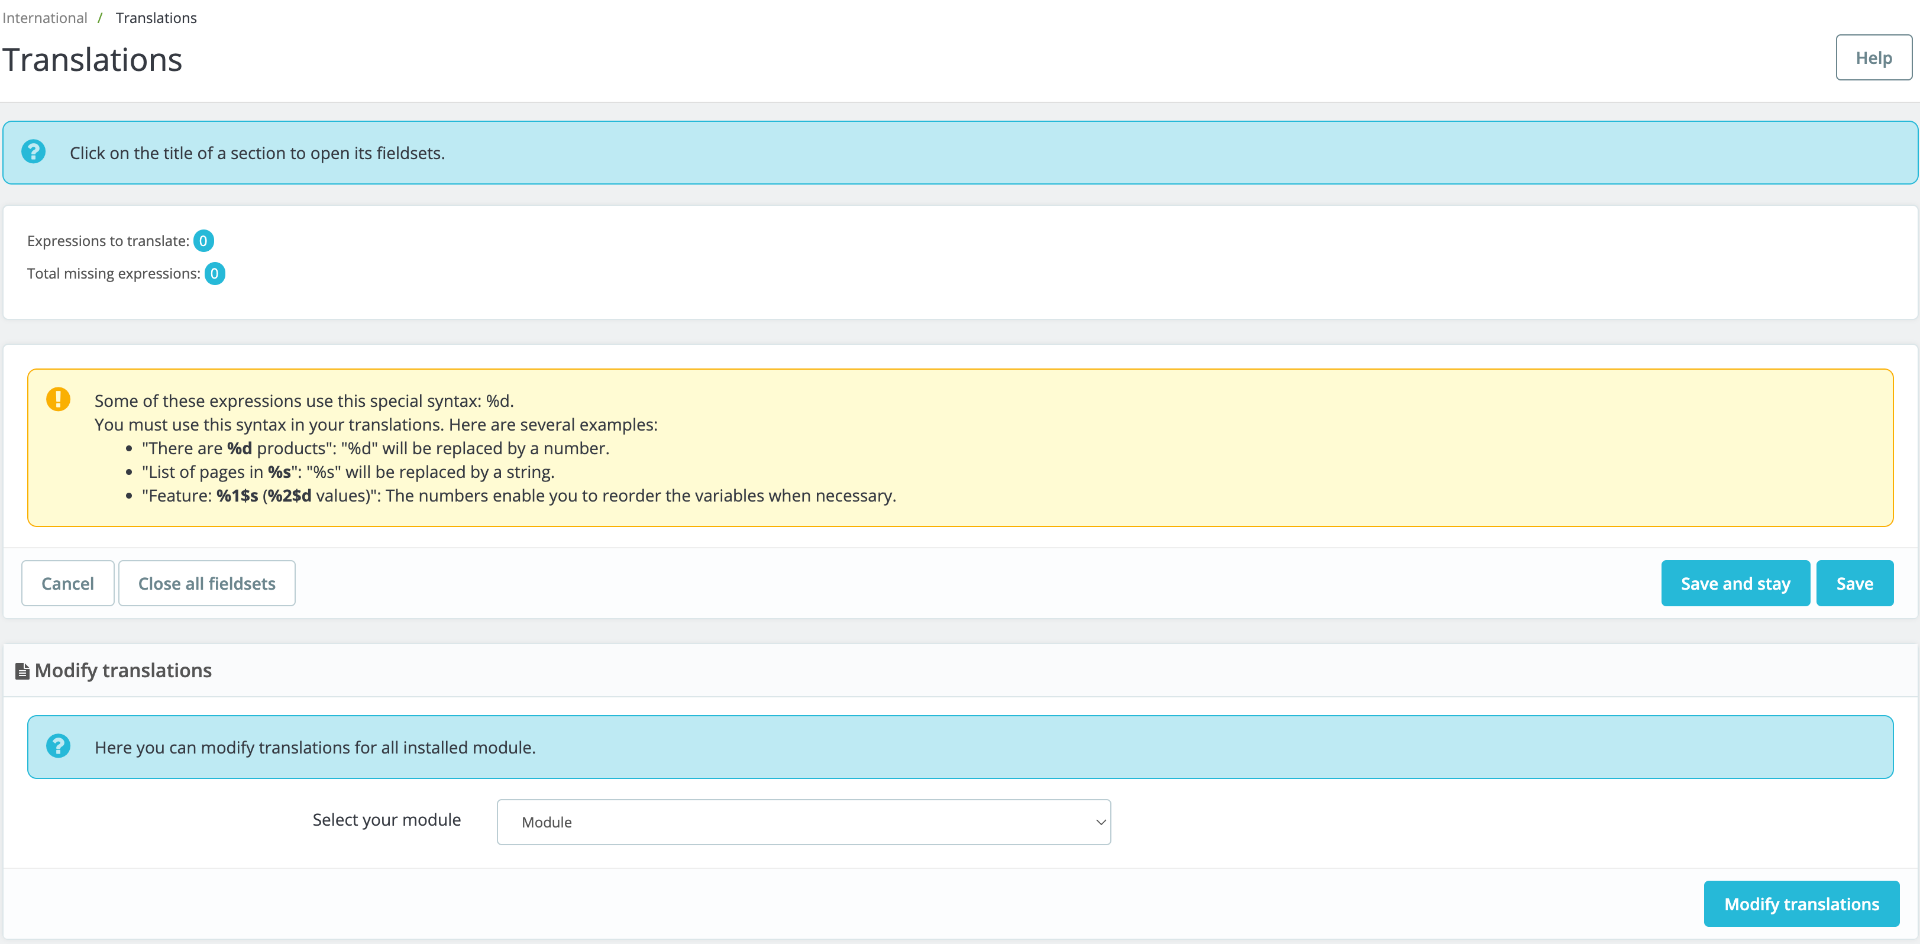Click the question icon in module info banner
This screenshot has height=944, width=1920.
(58, 746)
